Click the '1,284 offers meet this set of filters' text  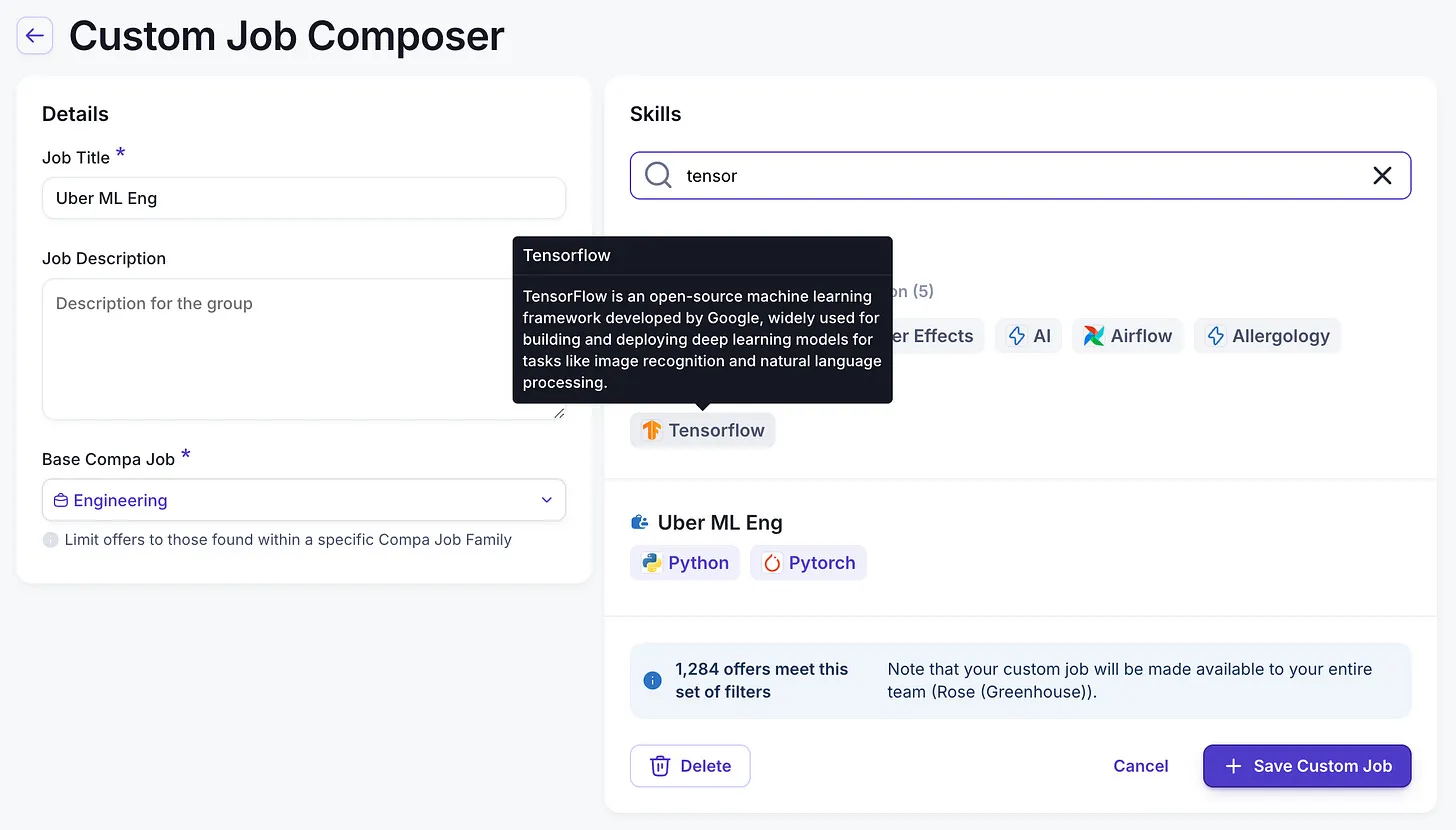click(761, 680)
